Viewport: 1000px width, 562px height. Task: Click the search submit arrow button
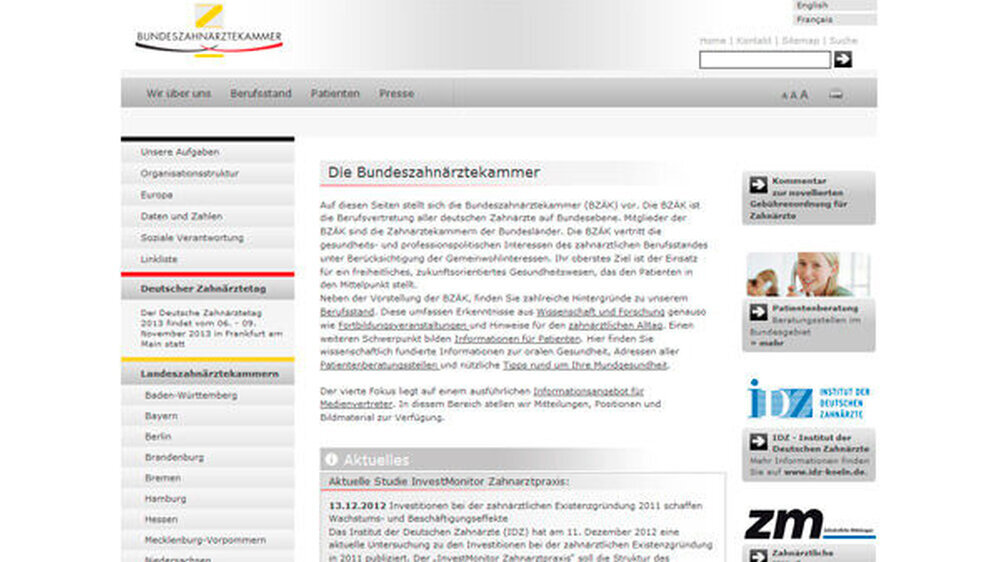(843, 60)
